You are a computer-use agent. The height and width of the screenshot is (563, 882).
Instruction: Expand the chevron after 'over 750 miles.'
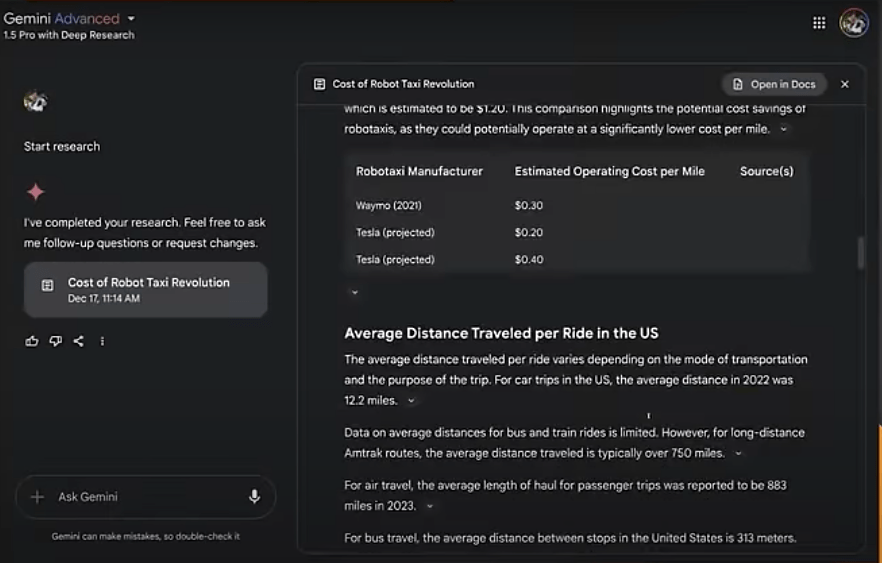pos(738,454)
